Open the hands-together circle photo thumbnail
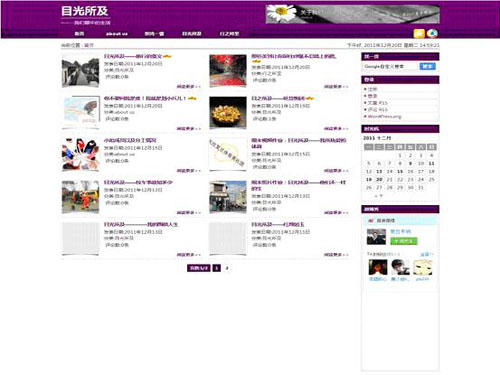Image resolution: width=500 pixels, height=375 pixels. 80,155
